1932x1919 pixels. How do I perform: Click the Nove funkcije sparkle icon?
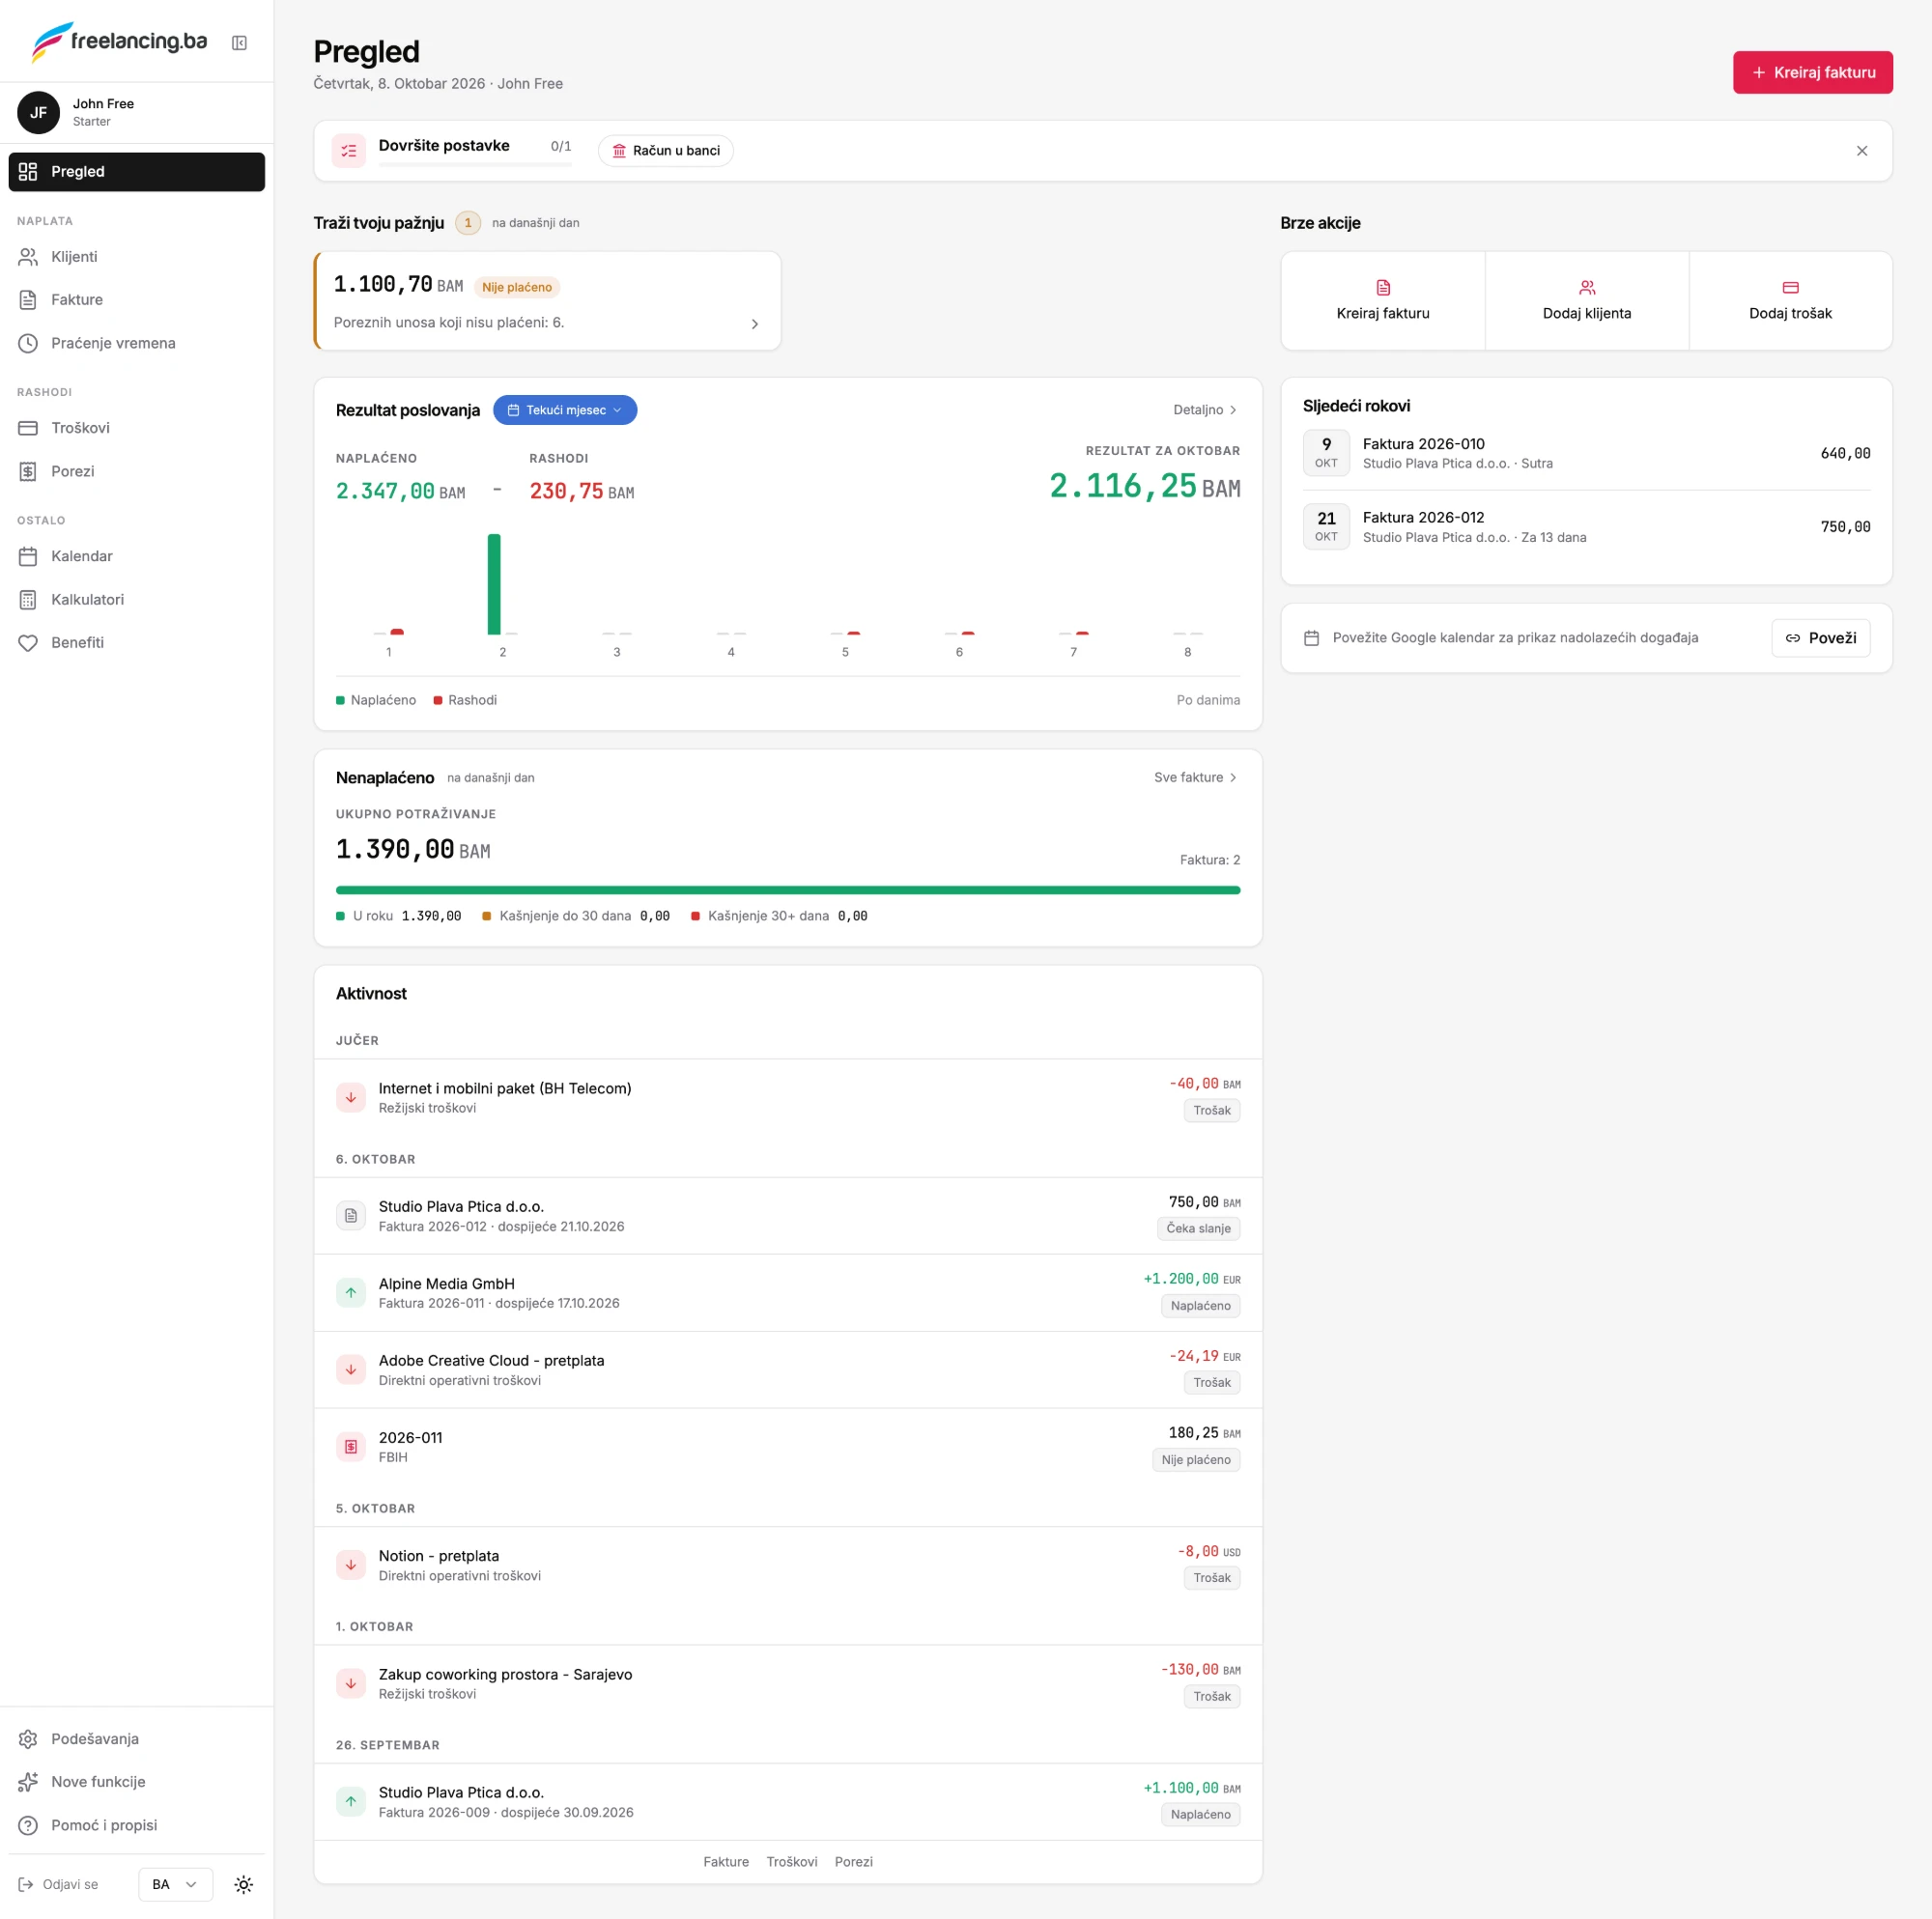[28, 1782]
